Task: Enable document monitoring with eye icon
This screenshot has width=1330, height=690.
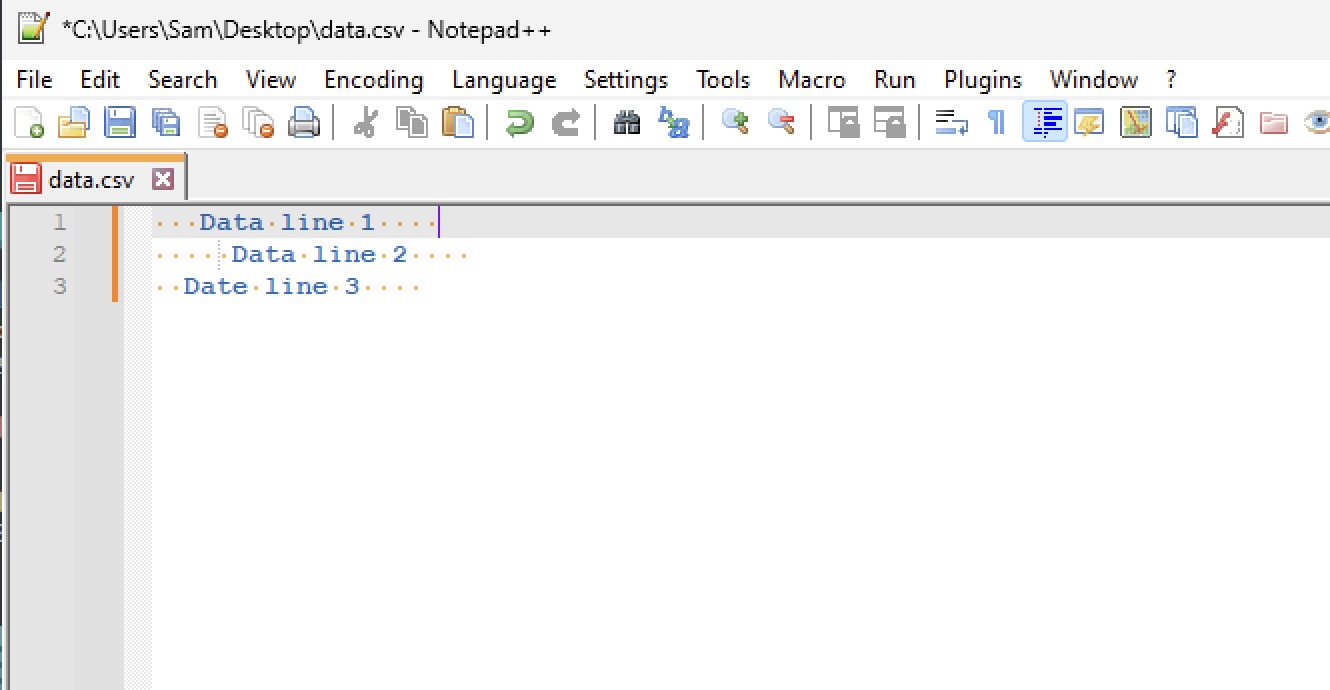Action: (x=1318, y=122)
